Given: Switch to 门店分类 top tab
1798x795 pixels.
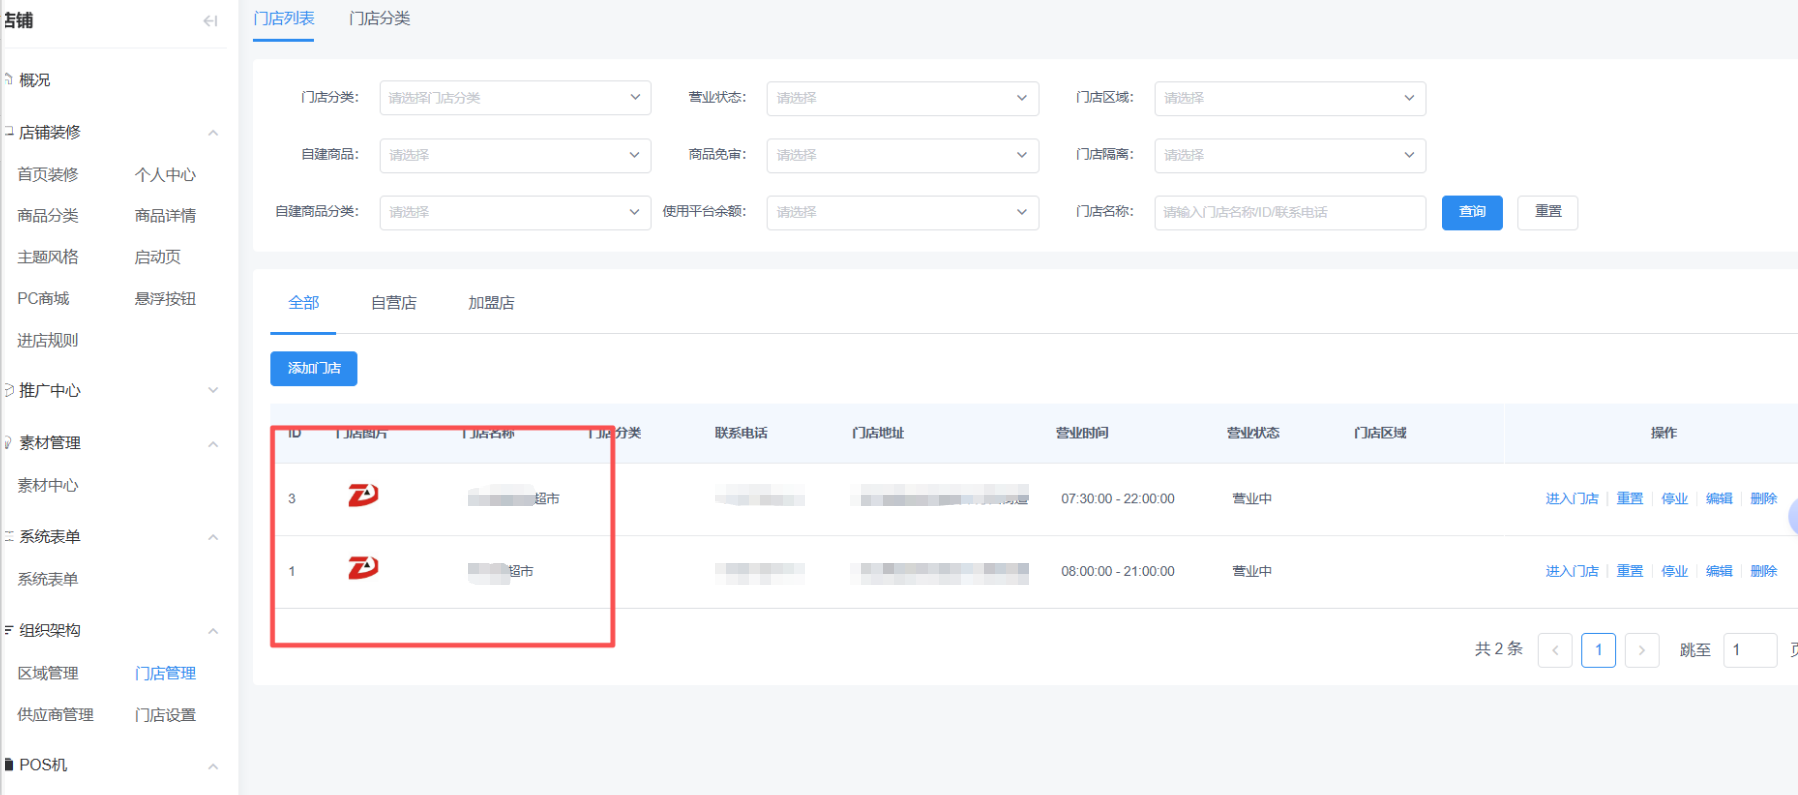Looking at the screenshot, I should click(x=380, y=19).
